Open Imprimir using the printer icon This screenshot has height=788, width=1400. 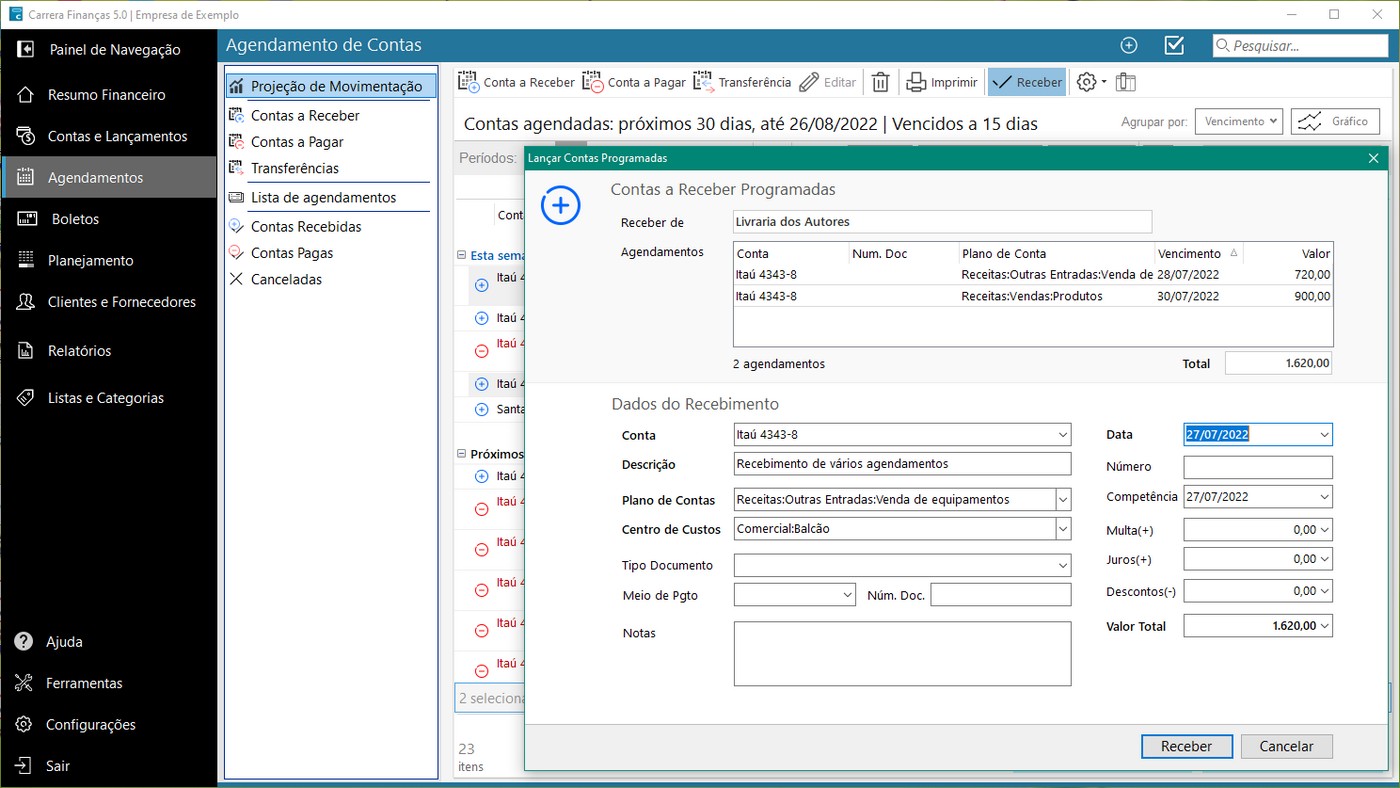[940, 81]
